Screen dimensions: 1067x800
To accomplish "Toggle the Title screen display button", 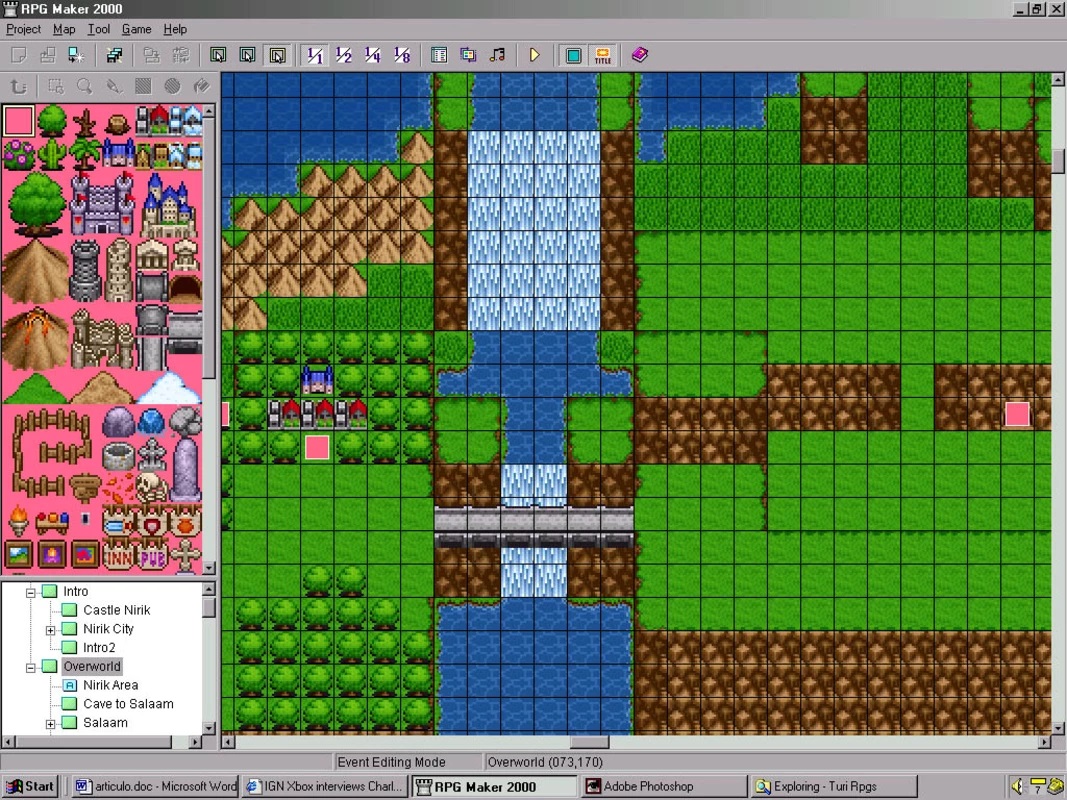I will coord(602,55).
